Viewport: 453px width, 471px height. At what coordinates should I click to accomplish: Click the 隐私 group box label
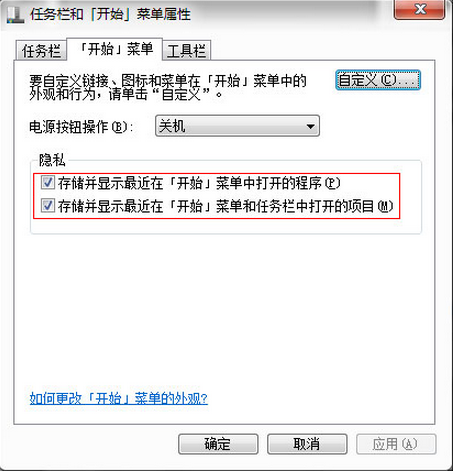point(52,160)
